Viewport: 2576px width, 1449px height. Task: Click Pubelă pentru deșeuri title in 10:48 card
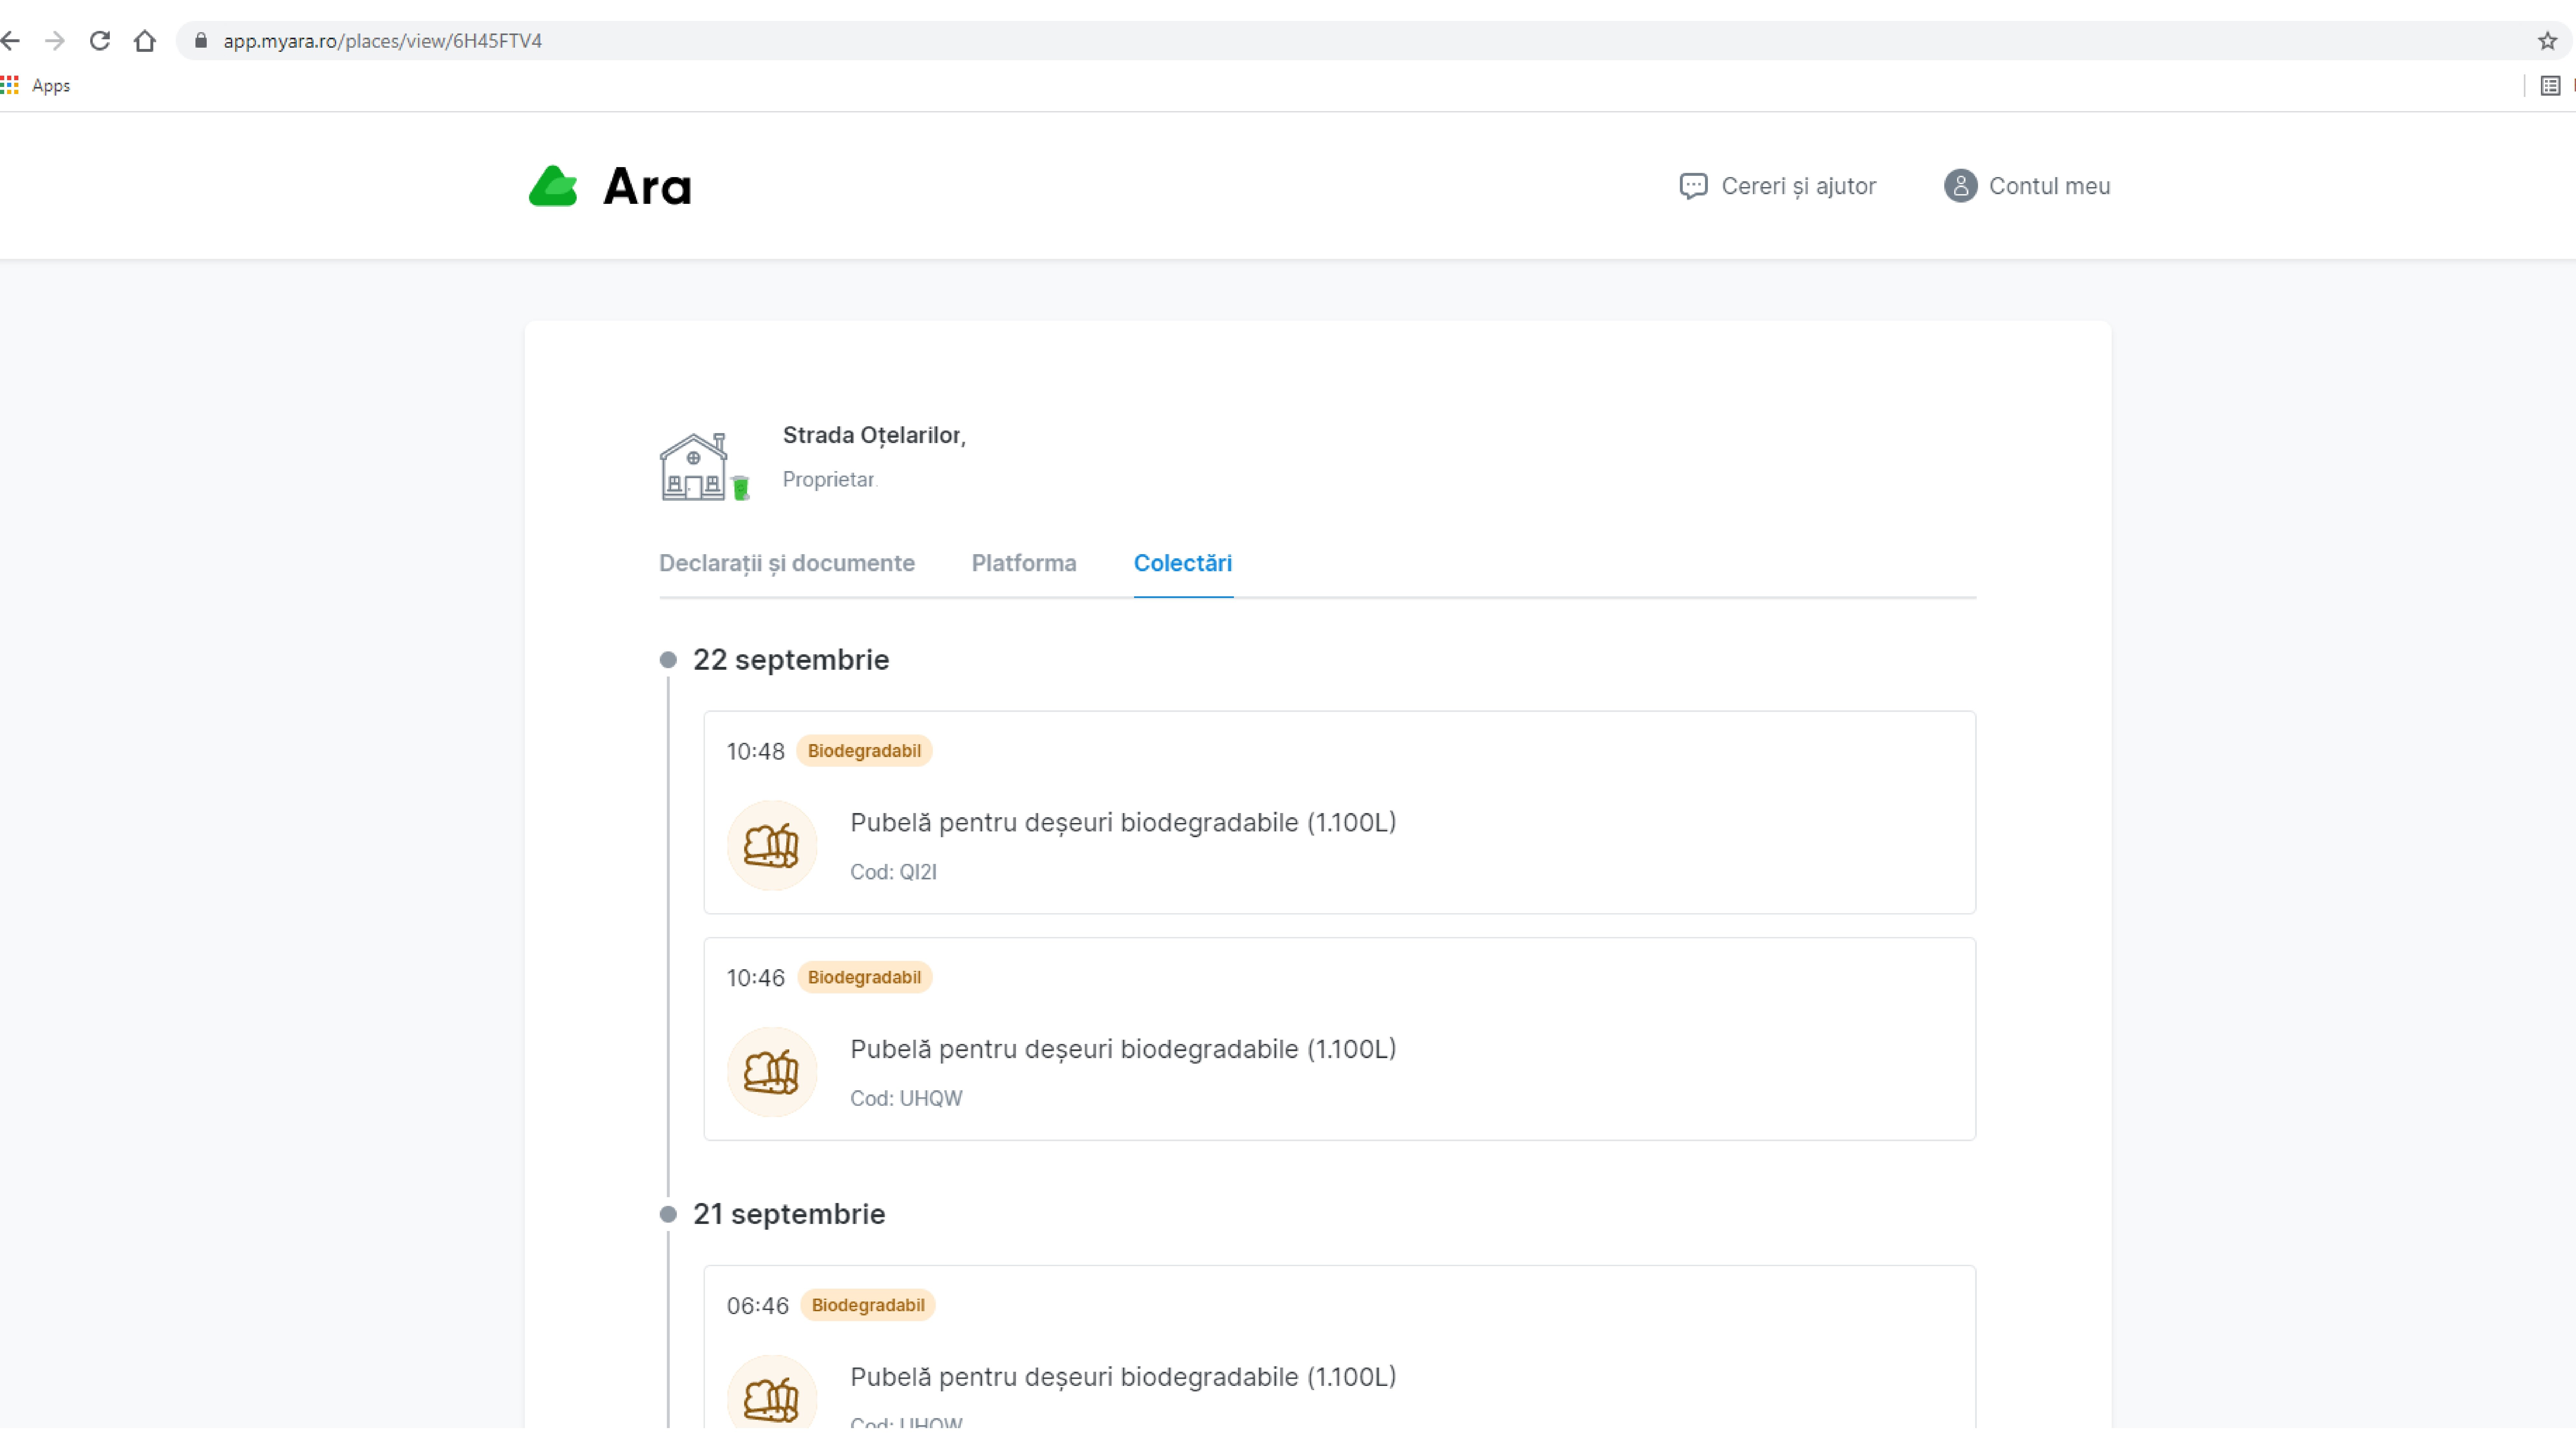pyautogui.click(x=1123, y=823)
